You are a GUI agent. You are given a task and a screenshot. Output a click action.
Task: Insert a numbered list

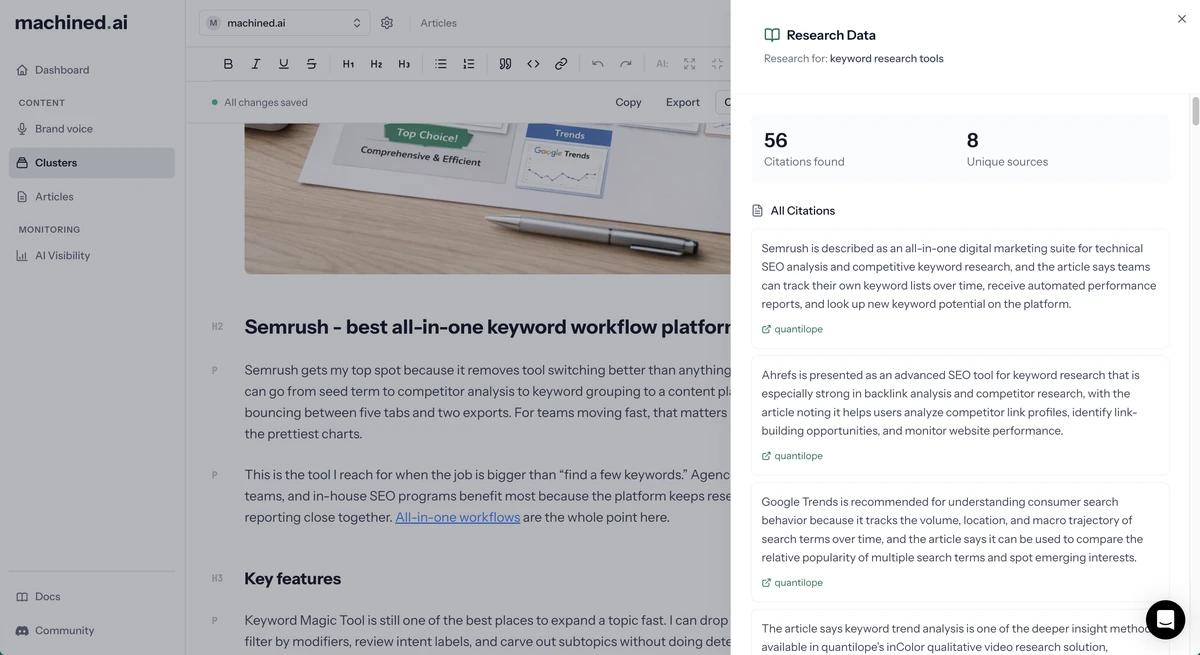pos(469,64)
